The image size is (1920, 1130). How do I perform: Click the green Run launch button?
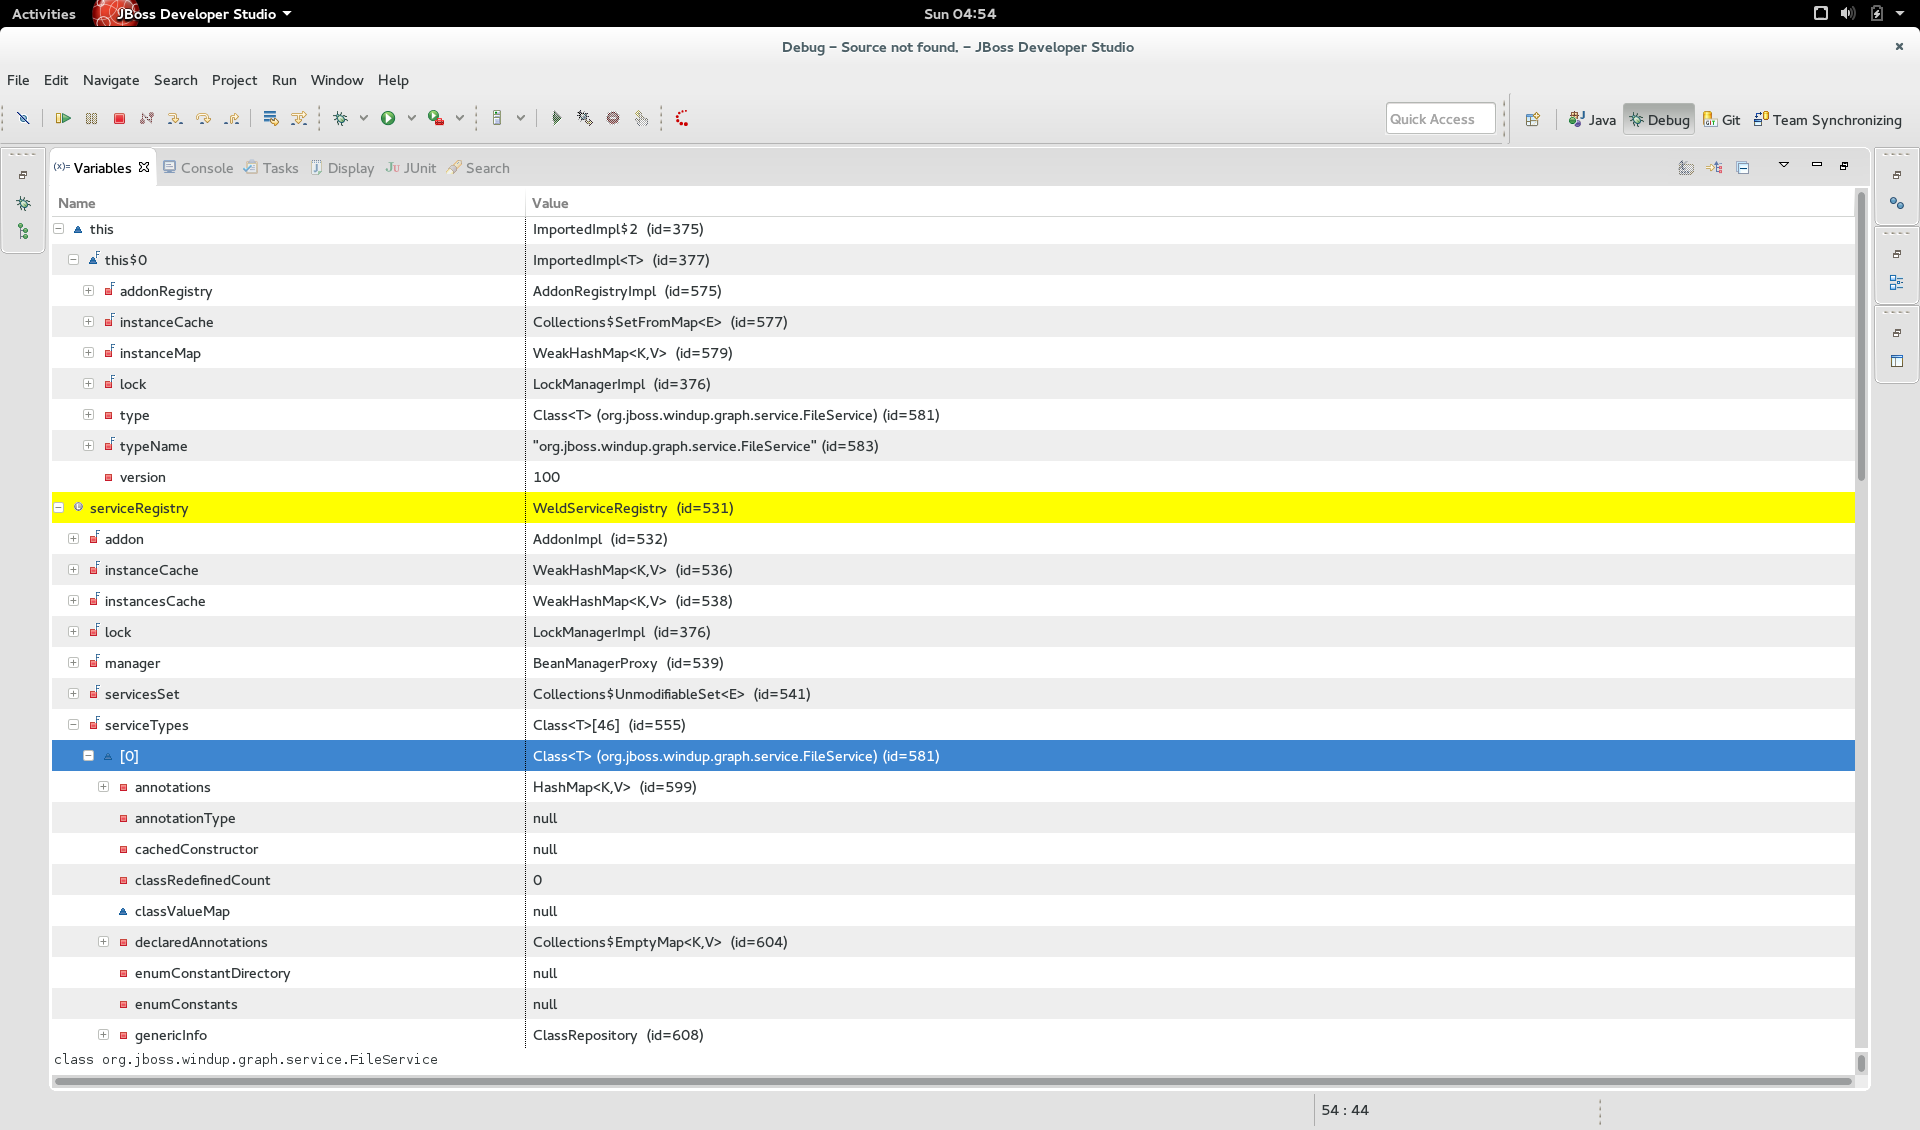click(388, 118)
